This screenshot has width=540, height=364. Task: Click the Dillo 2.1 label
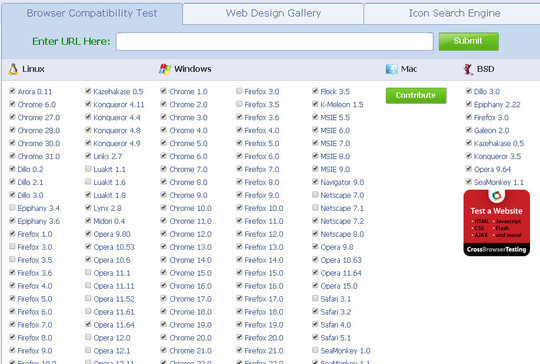(31, 182)
